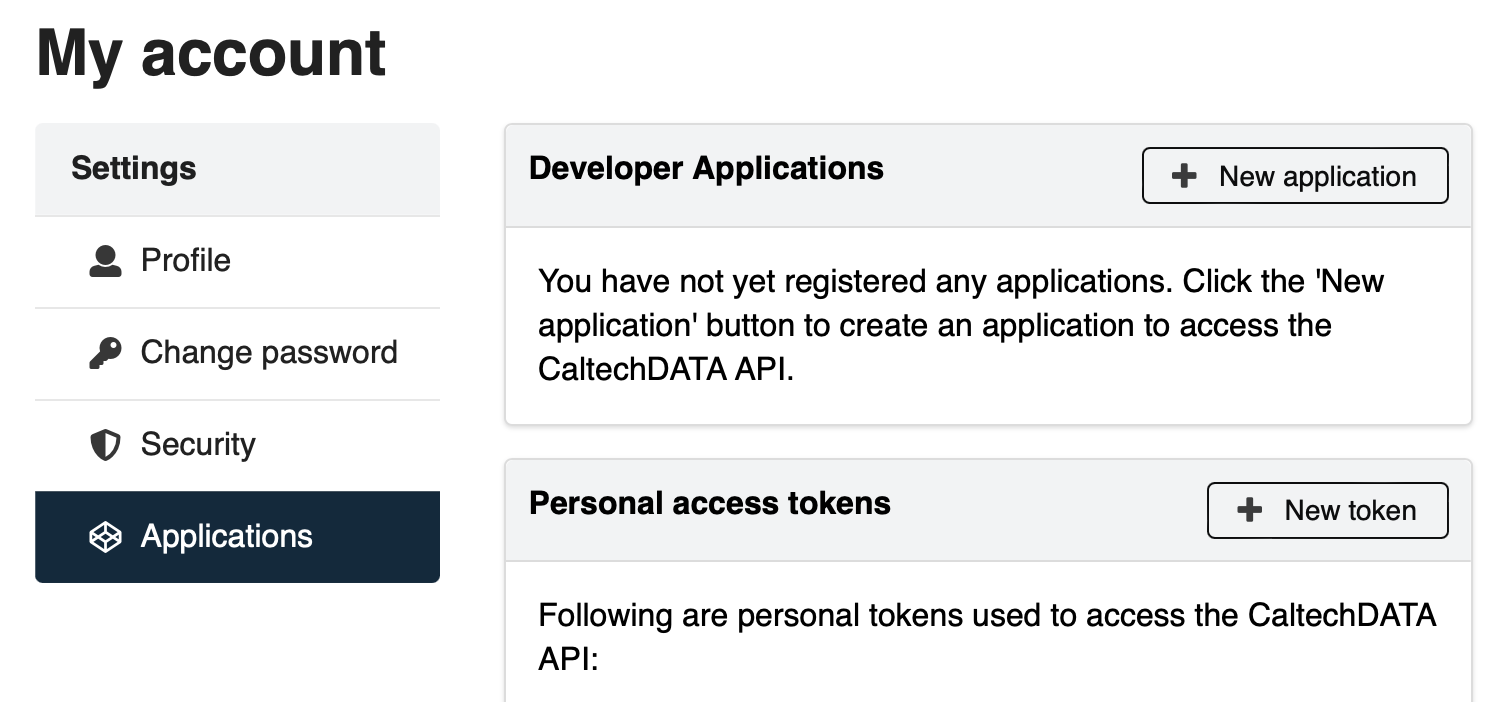The height and width of the screenshot is (702, 1504).
Task: Click the Personal access tokens panel title
Action: [x=709, y=502]
